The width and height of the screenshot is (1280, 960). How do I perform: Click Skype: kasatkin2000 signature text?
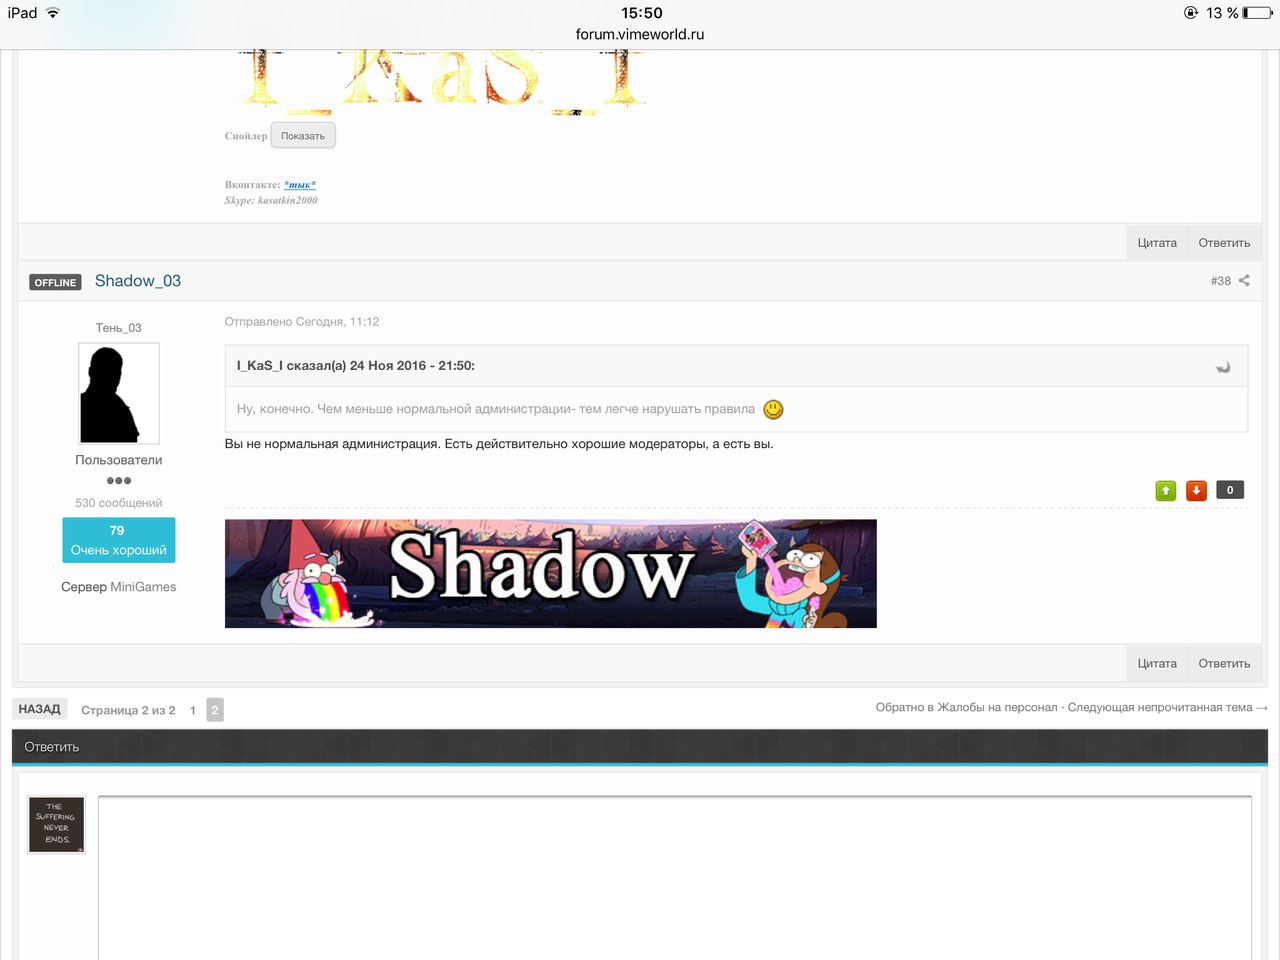(x=271, y=200)
